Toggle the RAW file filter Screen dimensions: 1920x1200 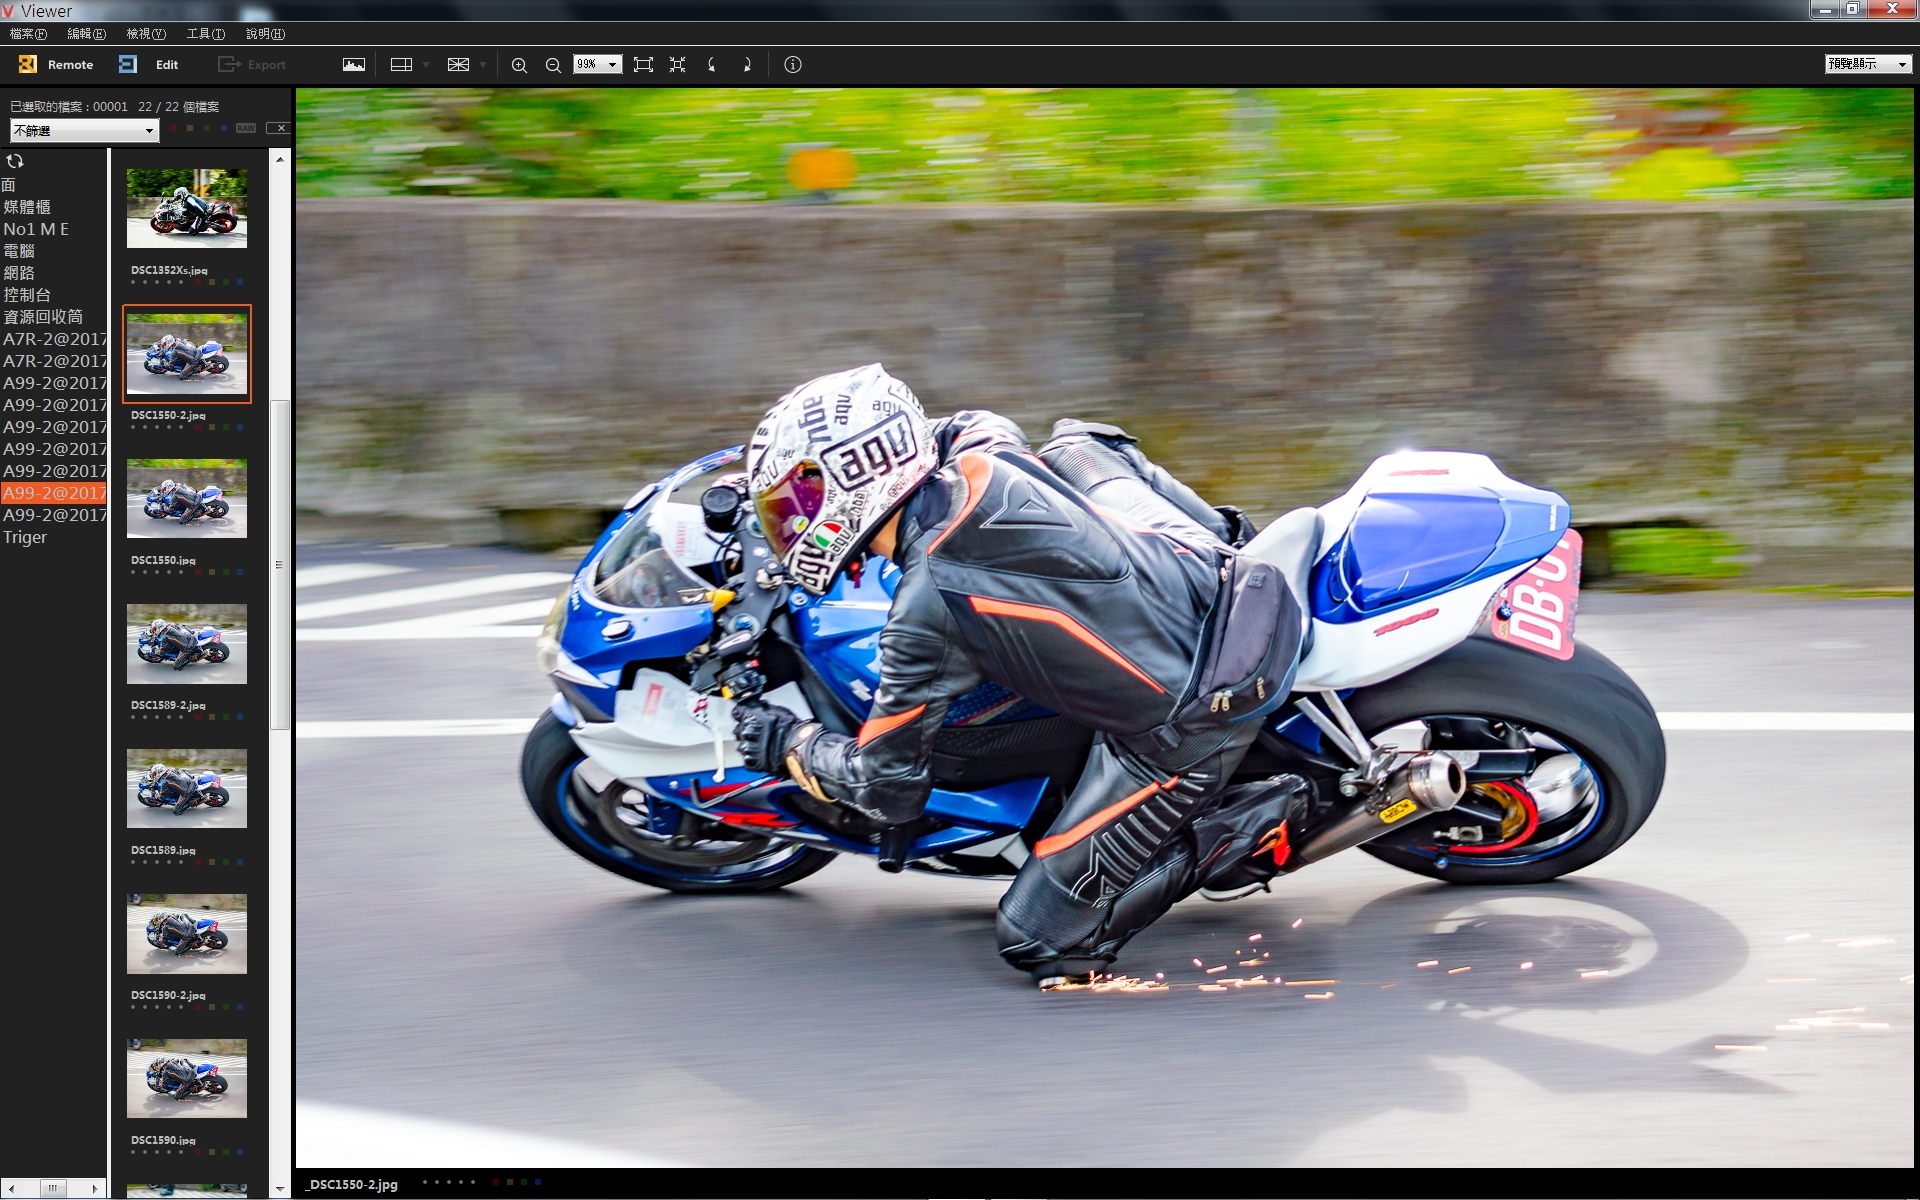point(246,128)
